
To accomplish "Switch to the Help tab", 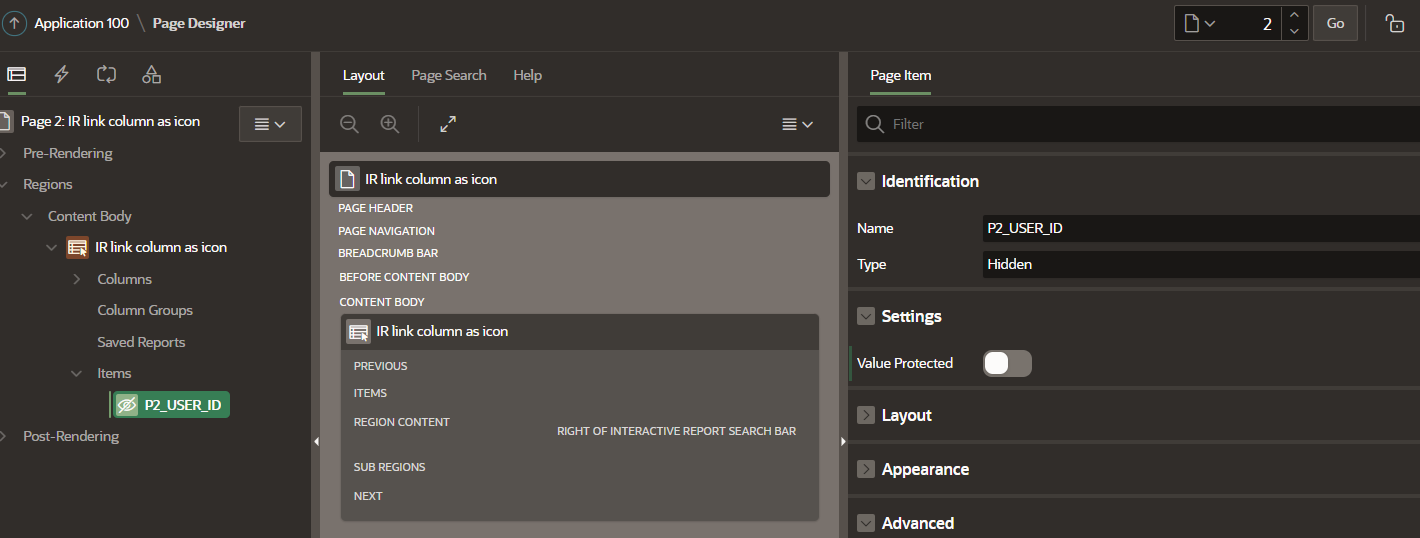I will pos(527,75).
